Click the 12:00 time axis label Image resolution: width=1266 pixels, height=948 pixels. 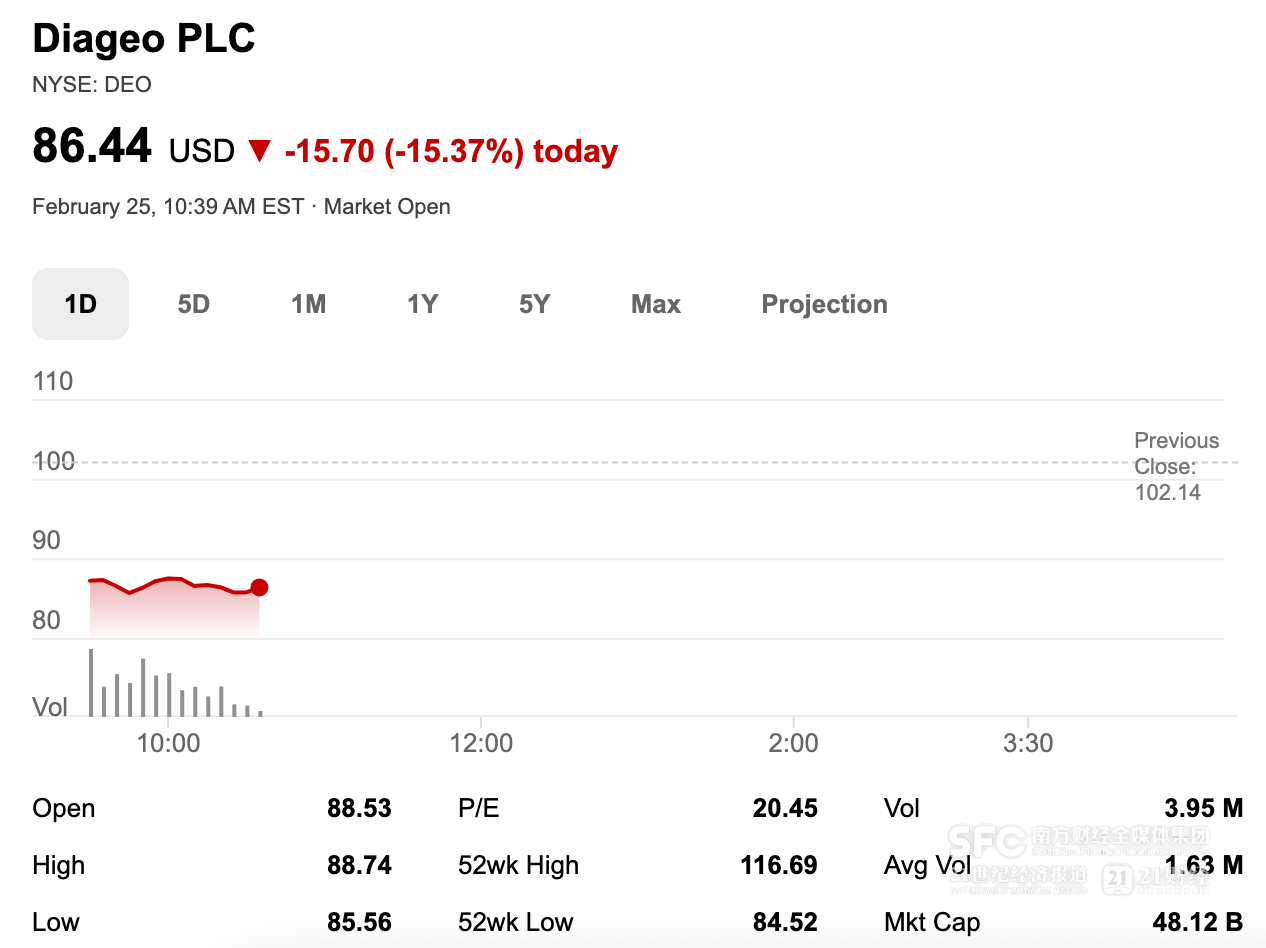pos(481,743)
